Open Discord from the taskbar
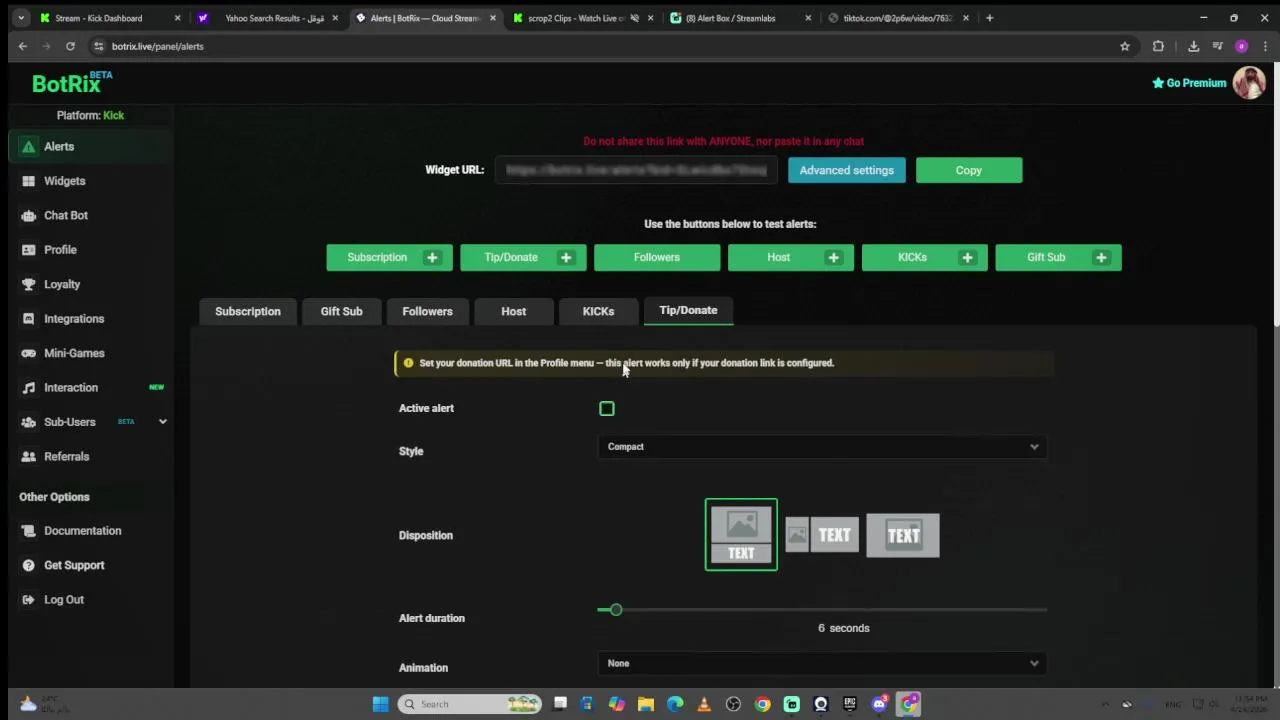This screenshot has width=1280, height=720. pyautogui.click(x=879, y=704)
